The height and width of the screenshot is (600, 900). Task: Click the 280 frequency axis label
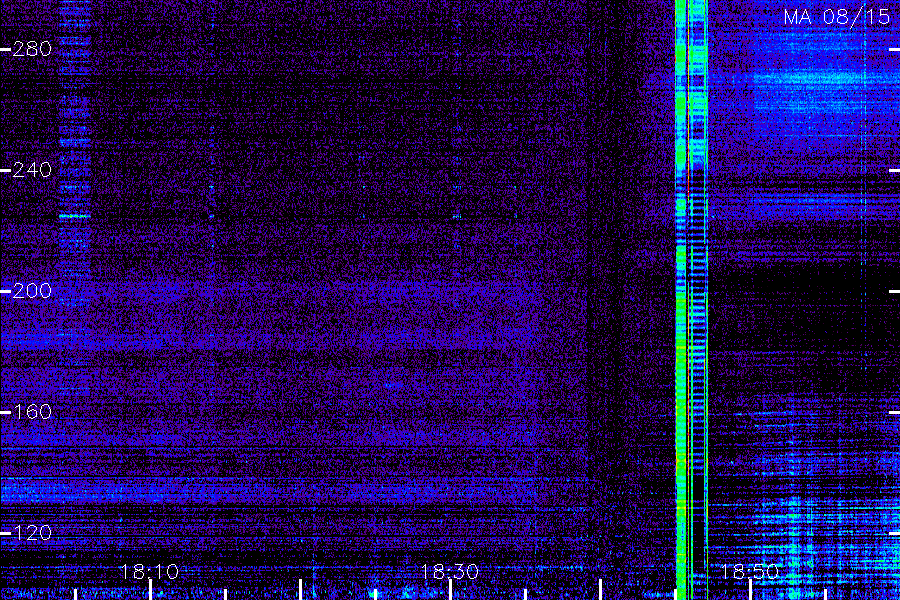pyautogui.click(x=32, y=49)
